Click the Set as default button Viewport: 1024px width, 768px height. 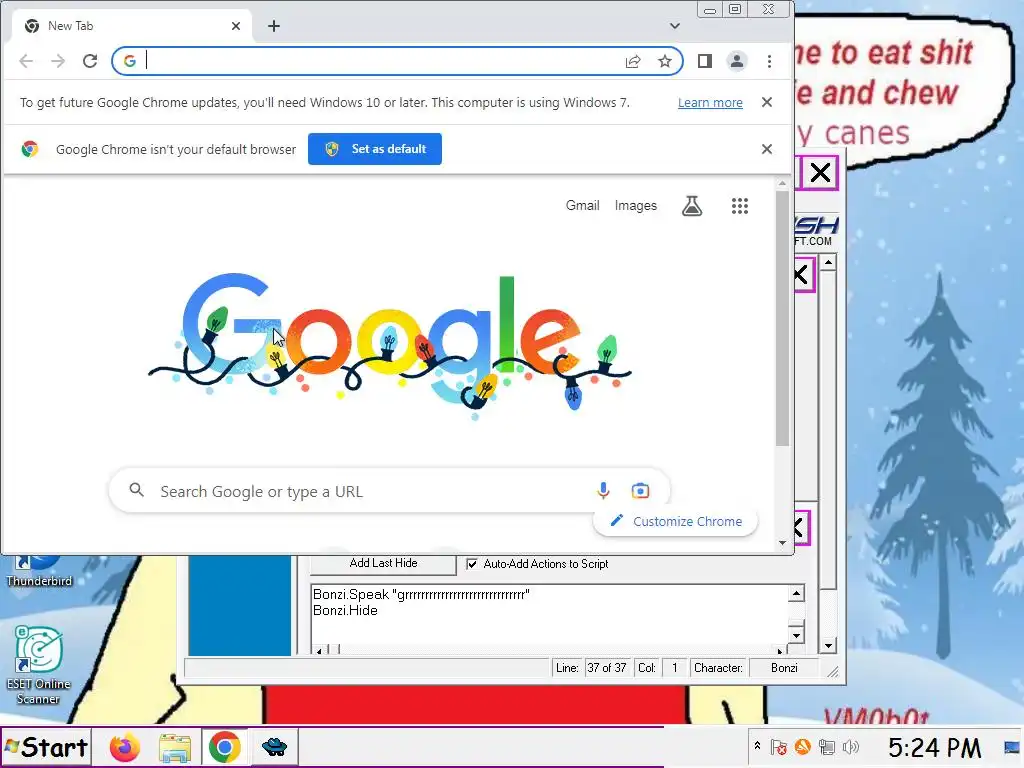(x=375, y=149)
